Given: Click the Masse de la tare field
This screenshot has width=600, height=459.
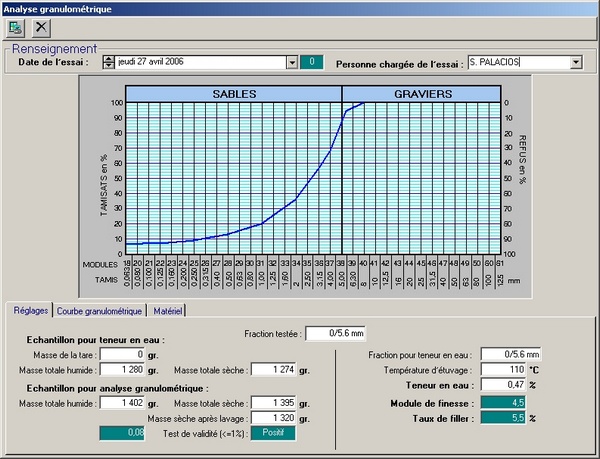Looking at the screenshot, I should (x=120, y=354).
